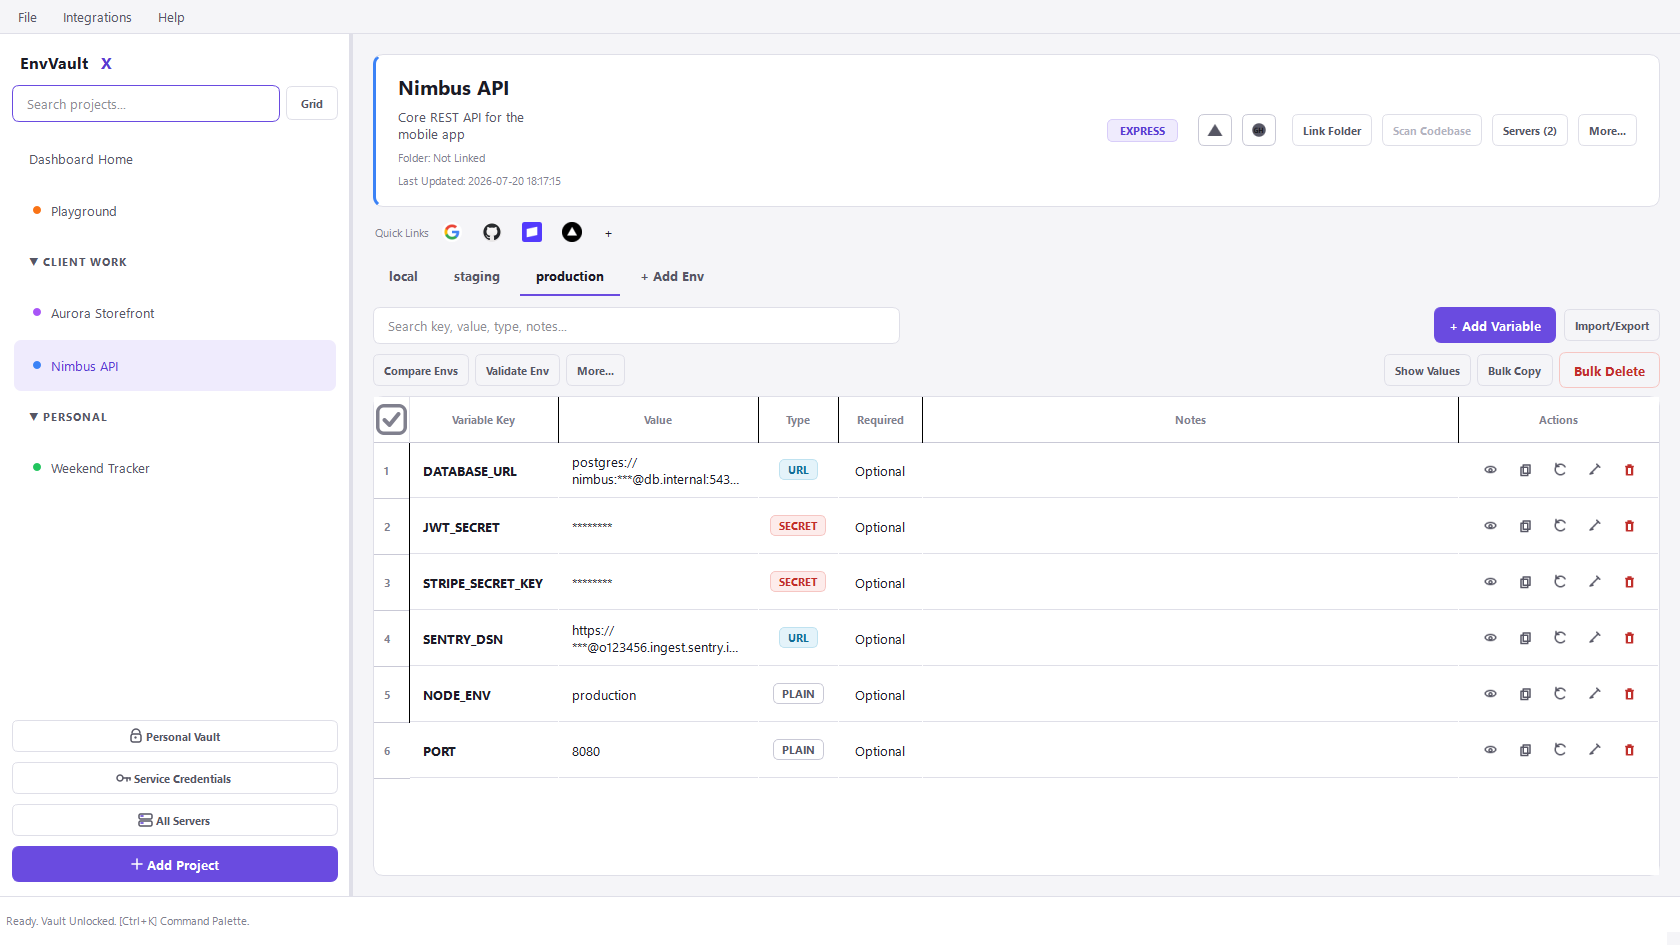
Task: Click the Add Project button
Action: click(x=175, y=864)
